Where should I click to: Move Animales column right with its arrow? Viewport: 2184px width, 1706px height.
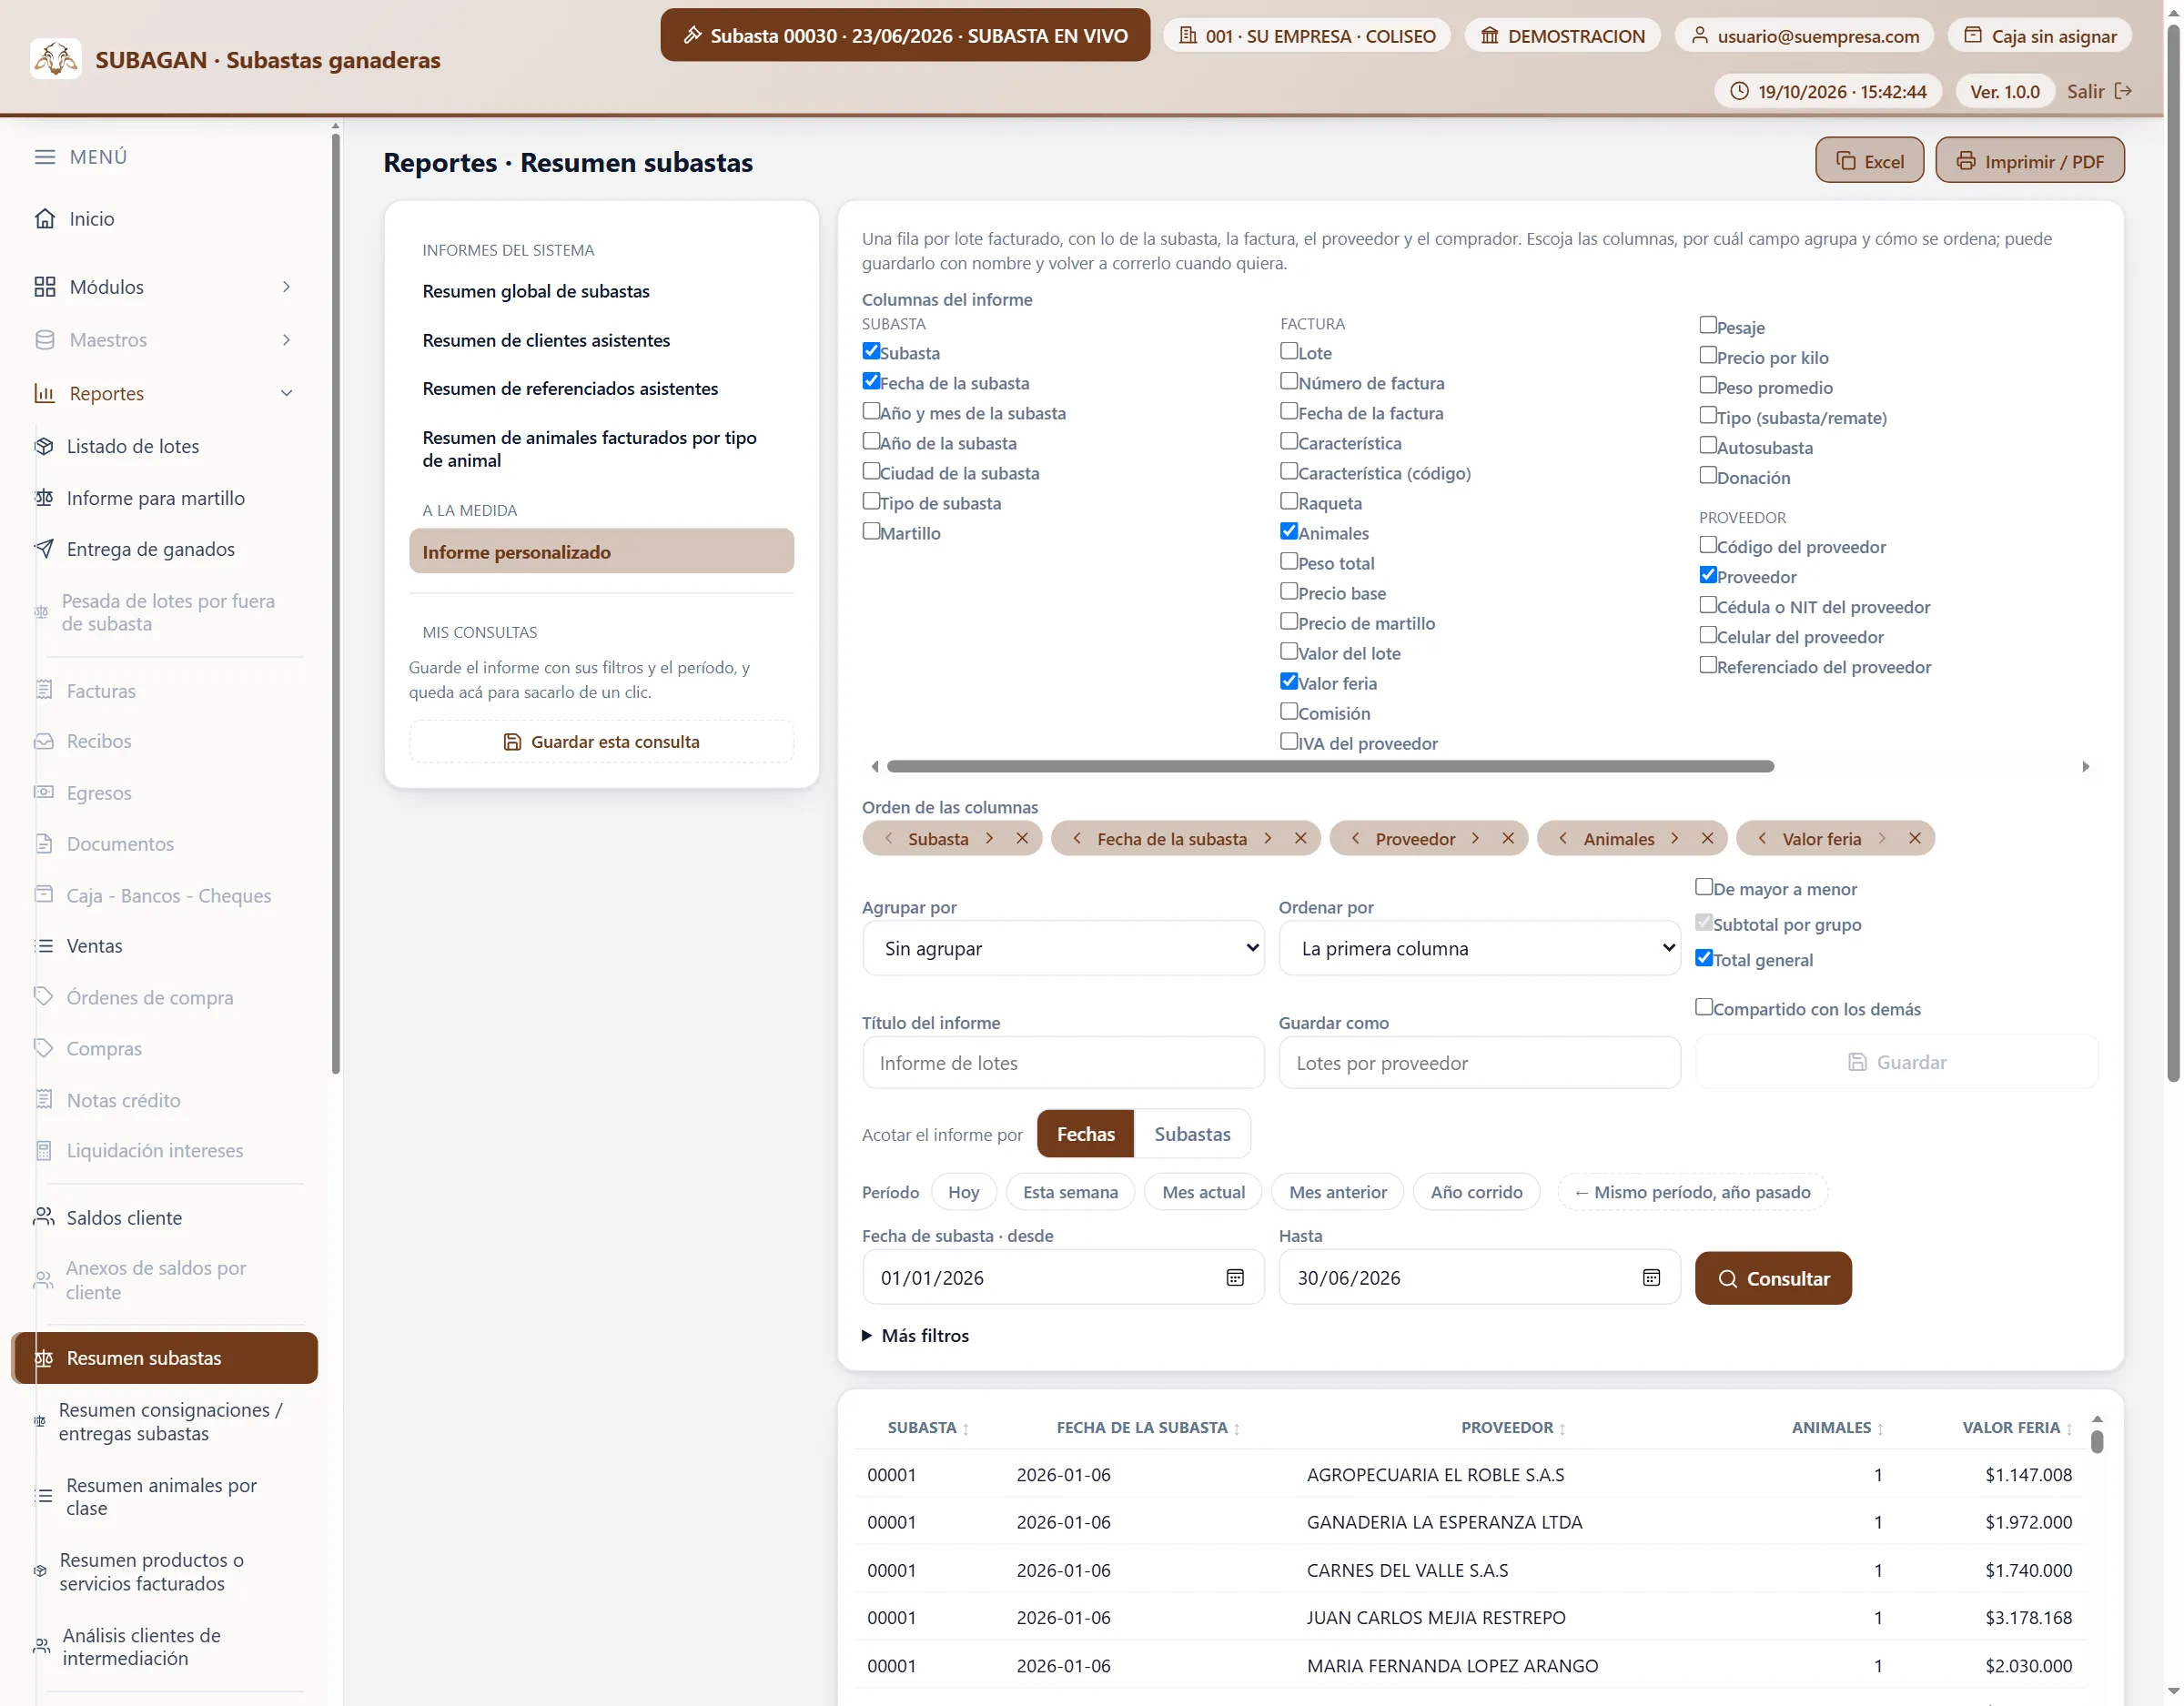pos(1675,838)
